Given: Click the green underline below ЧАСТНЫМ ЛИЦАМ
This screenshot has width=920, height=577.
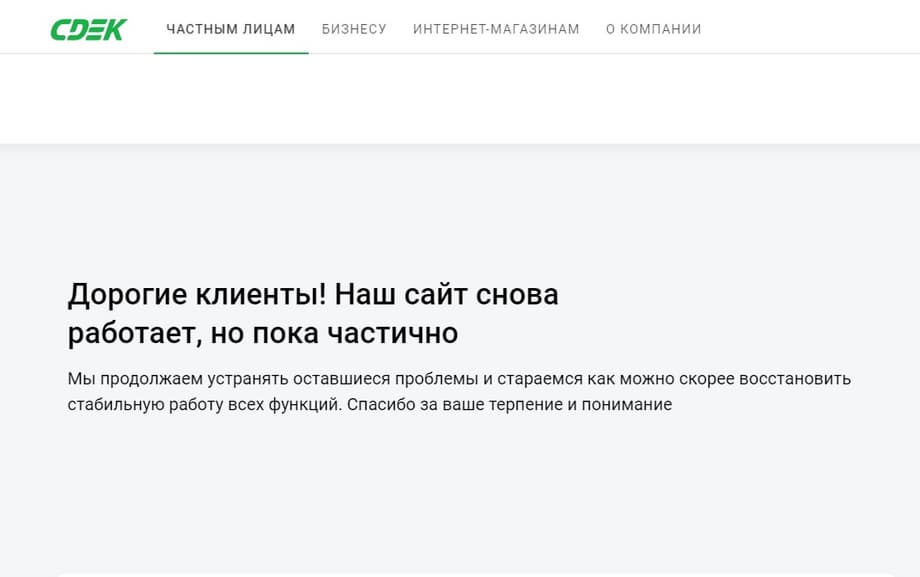Looking at the screenshot, I should pos(231,52).
